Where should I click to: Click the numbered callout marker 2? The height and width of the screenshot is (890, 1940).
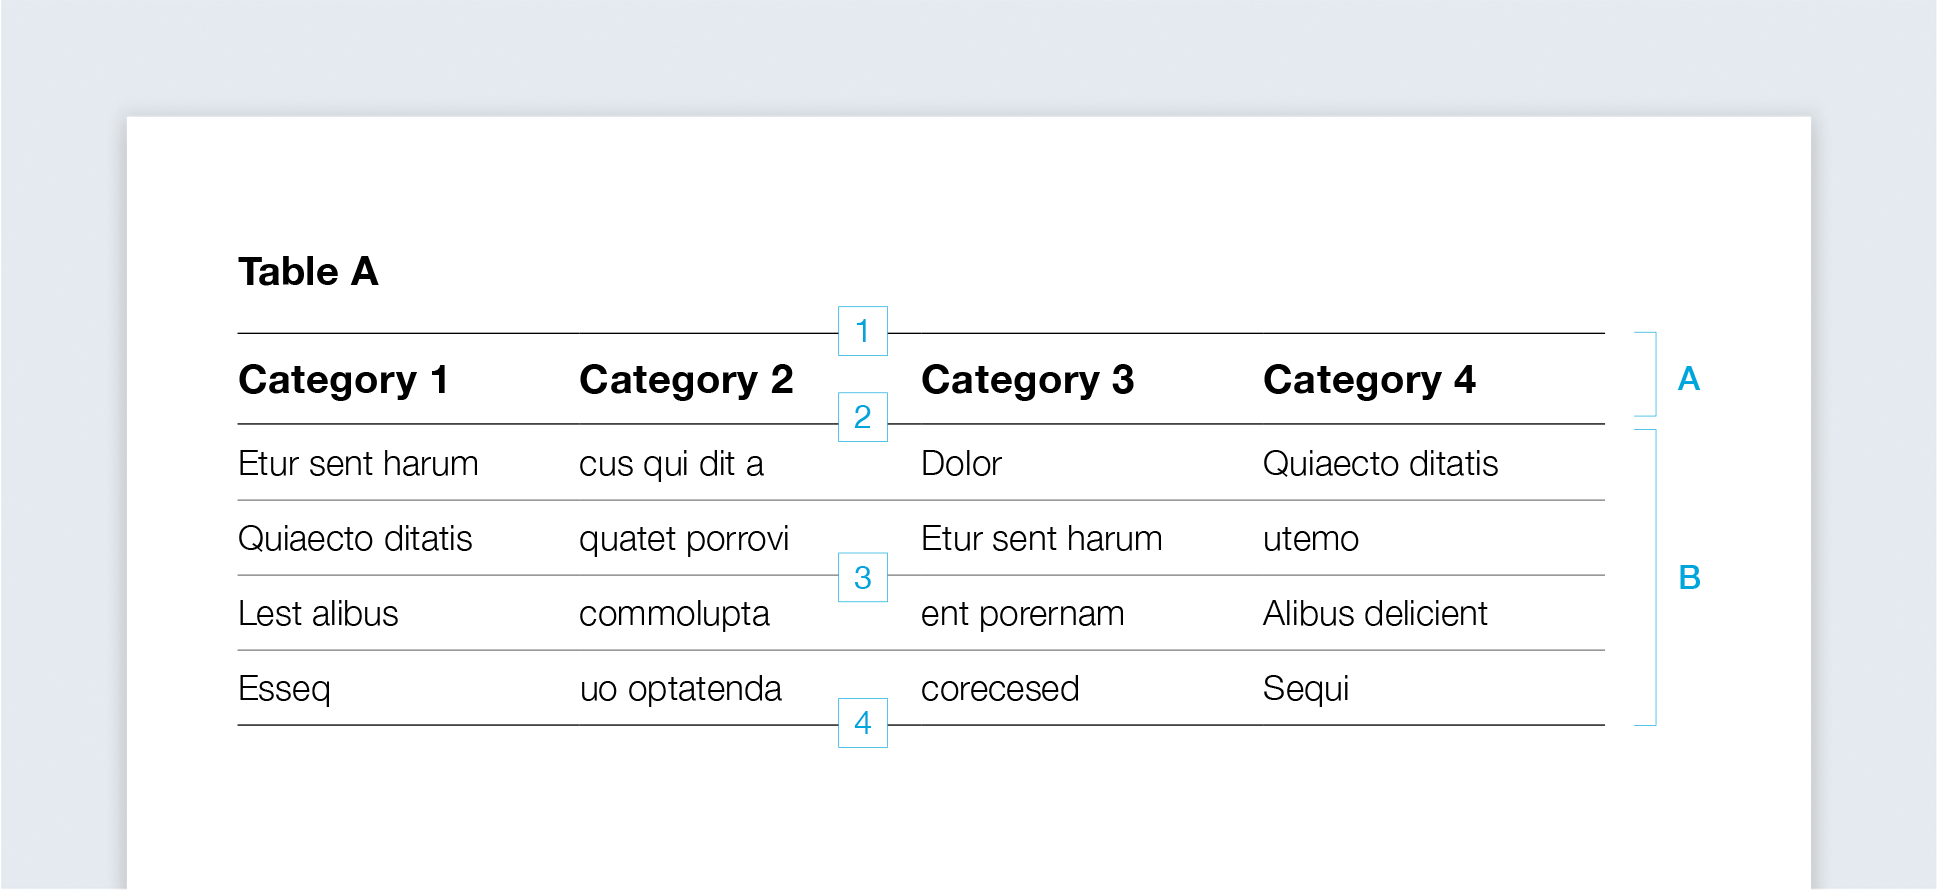862,417
